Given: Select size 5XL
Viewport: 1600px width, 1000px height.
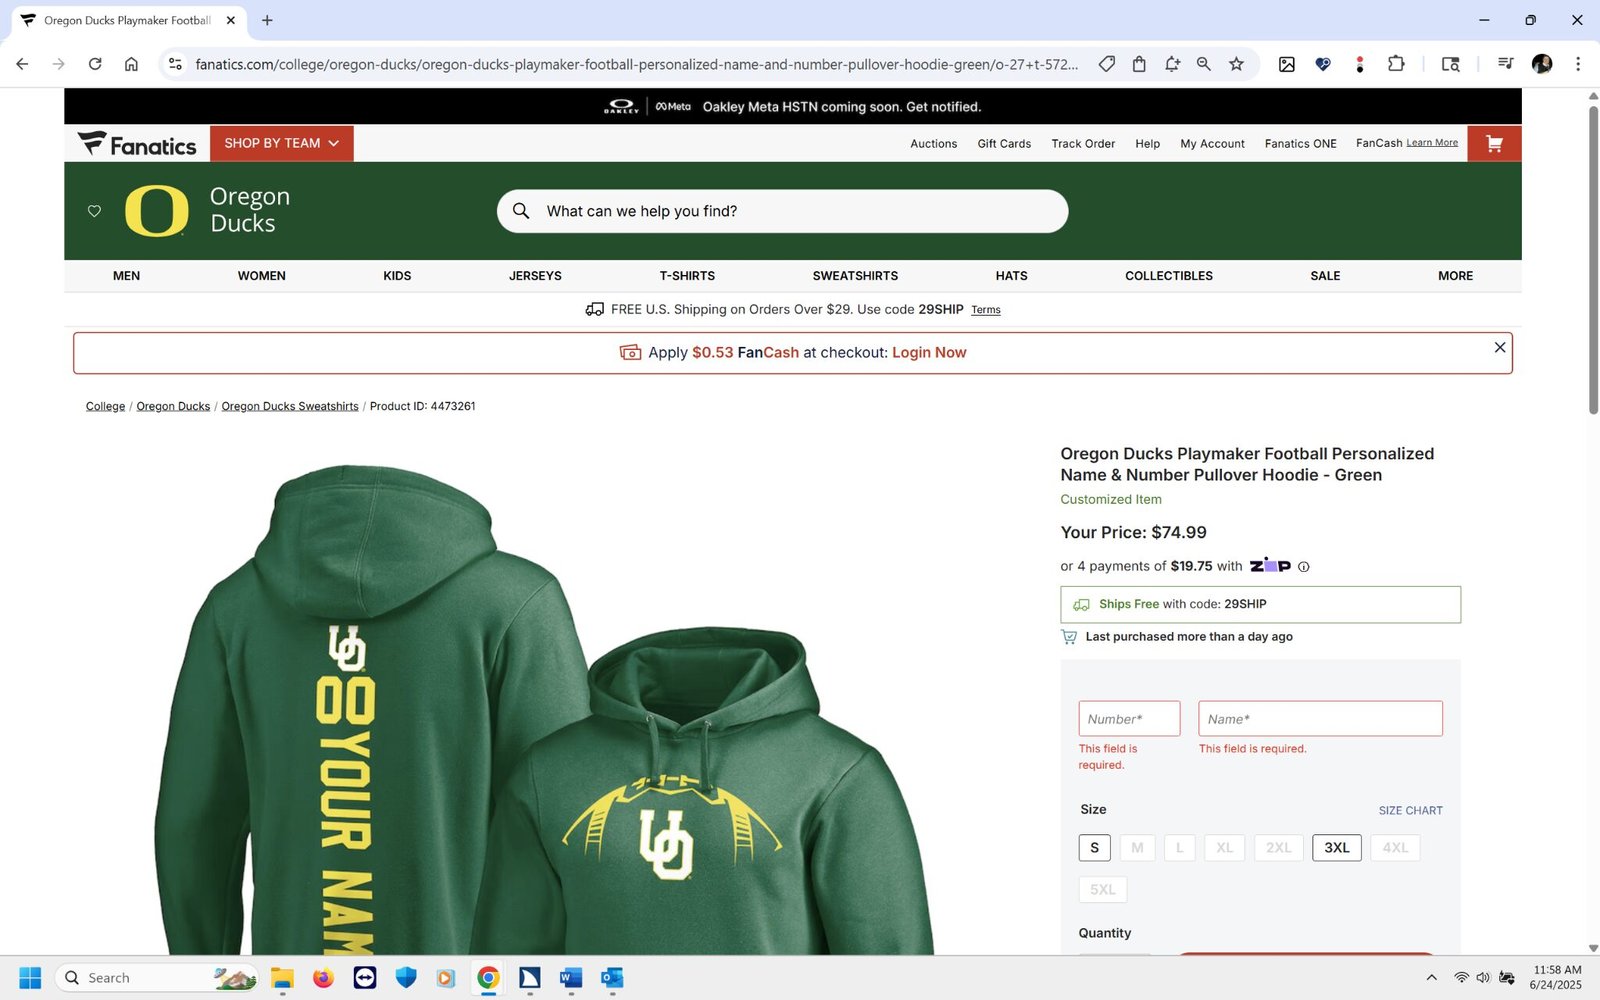Looking at the screenshot, I should (1103, 890).
